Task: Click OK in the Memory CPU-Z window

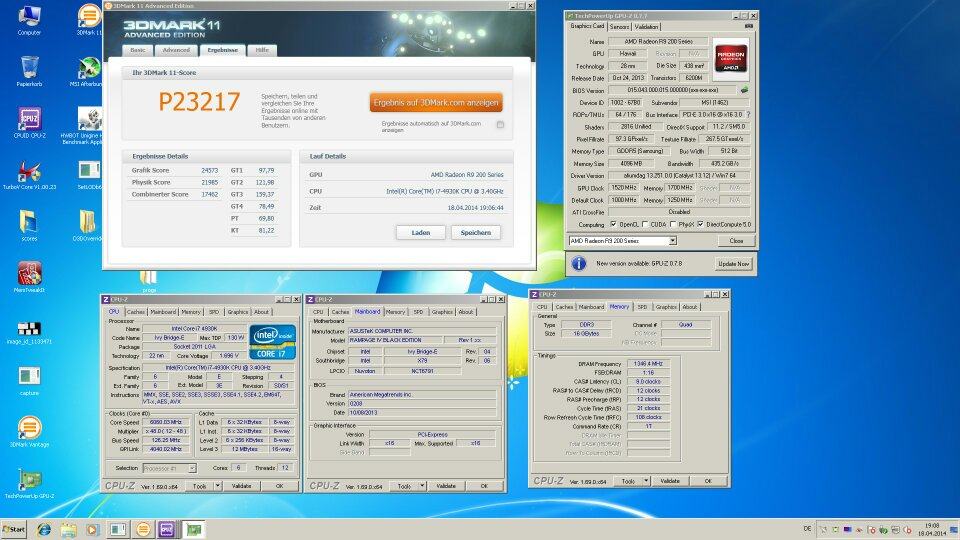Action: (708, 481)
